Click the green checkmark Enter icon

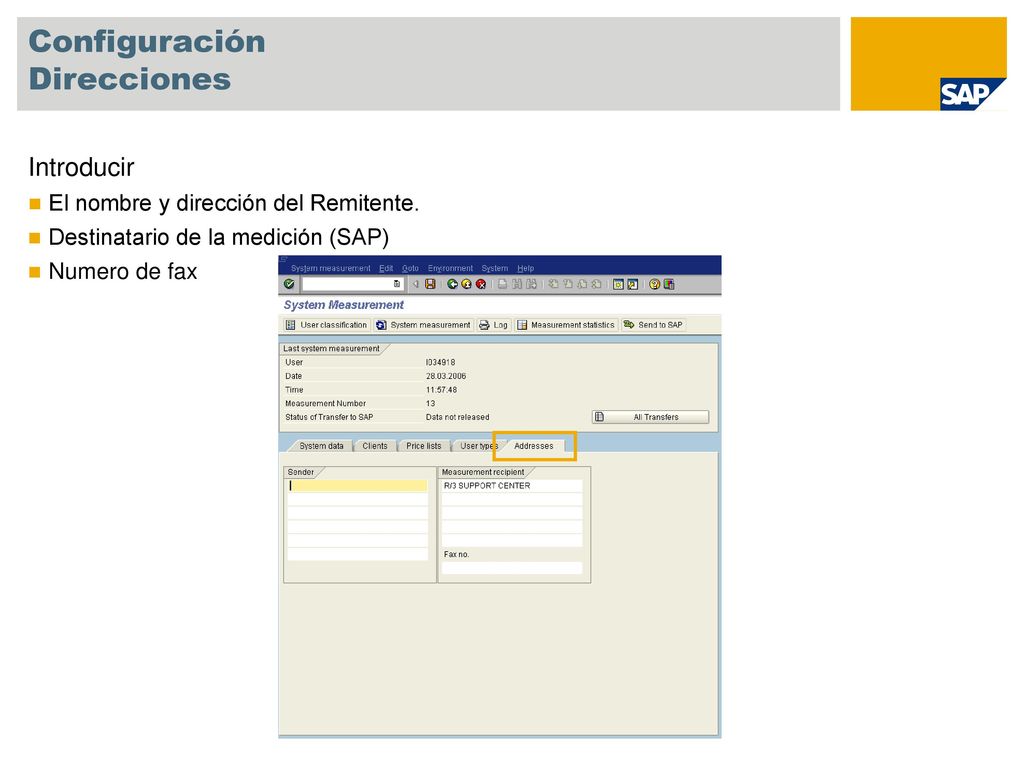pos(289,284)
